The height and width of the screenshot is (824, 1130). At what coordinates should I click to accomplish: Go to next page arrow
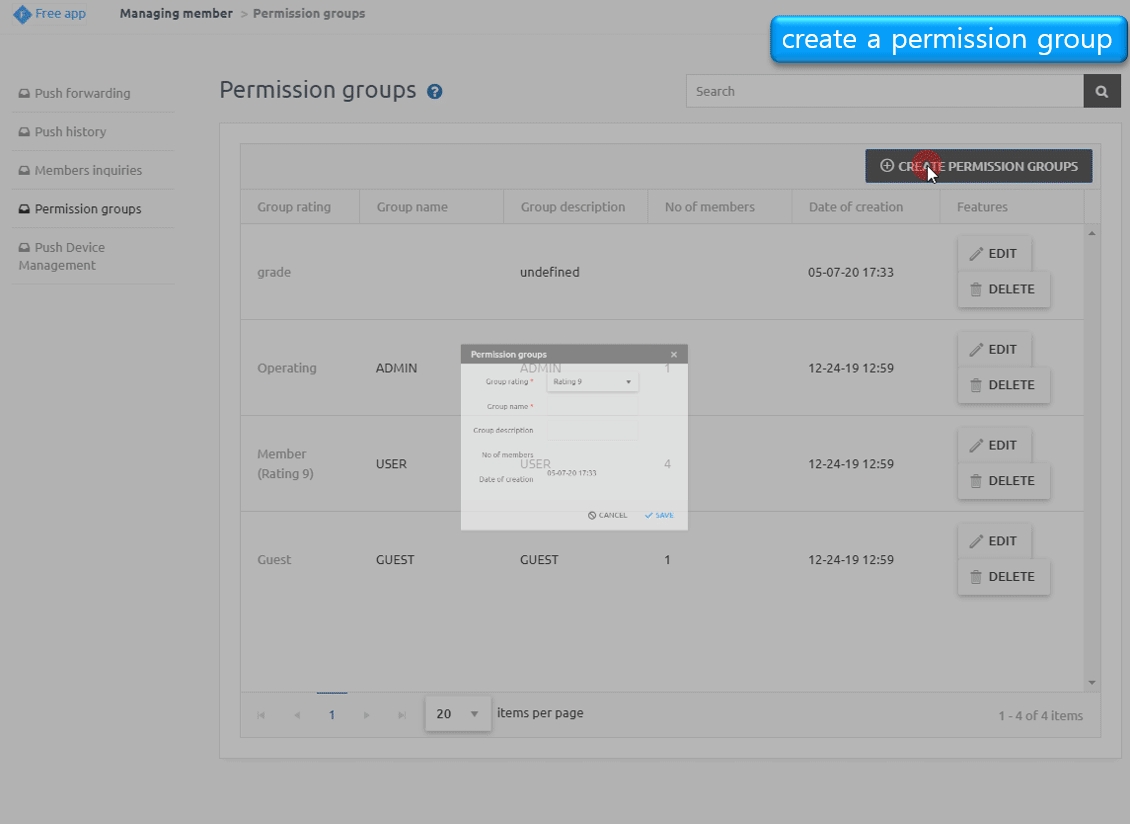[x=367, y=715]
